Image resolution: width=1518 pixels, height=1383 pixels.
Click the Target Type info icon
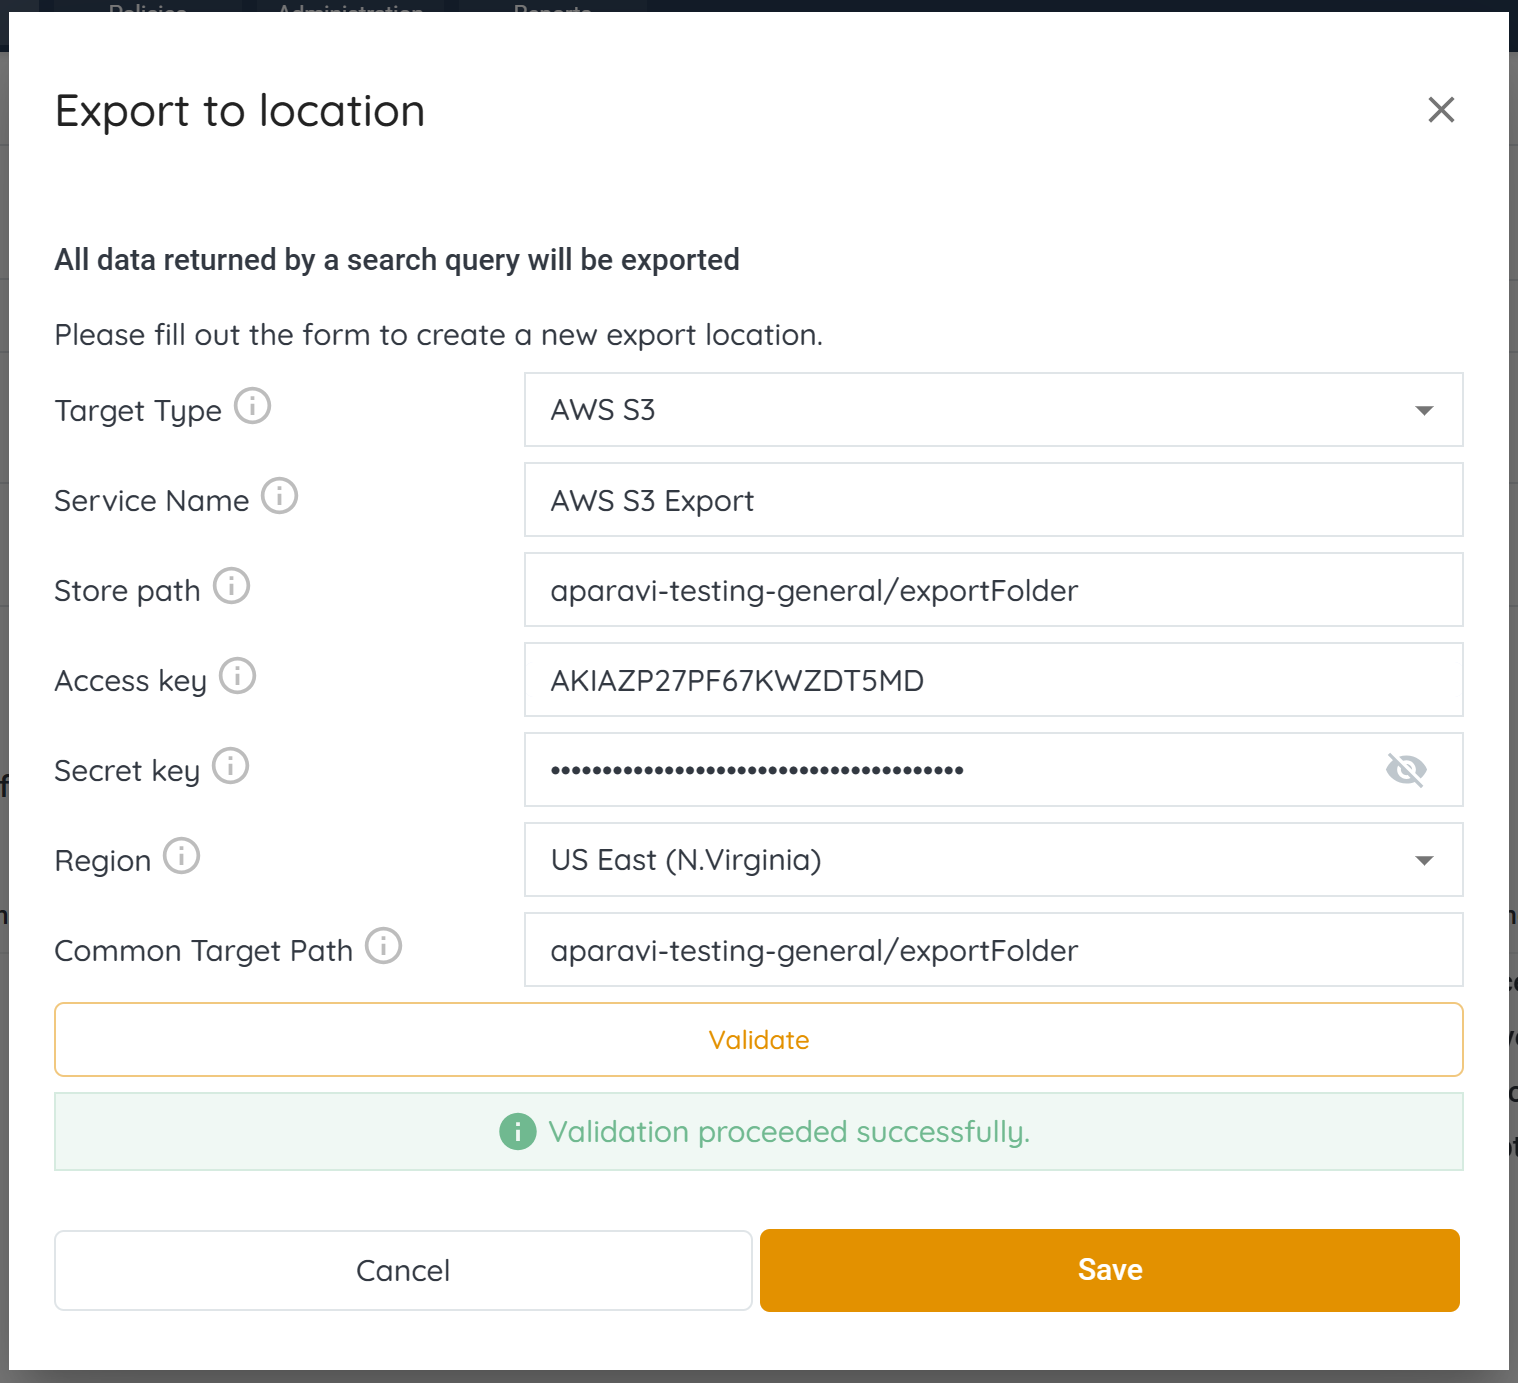tap(252, 406)
